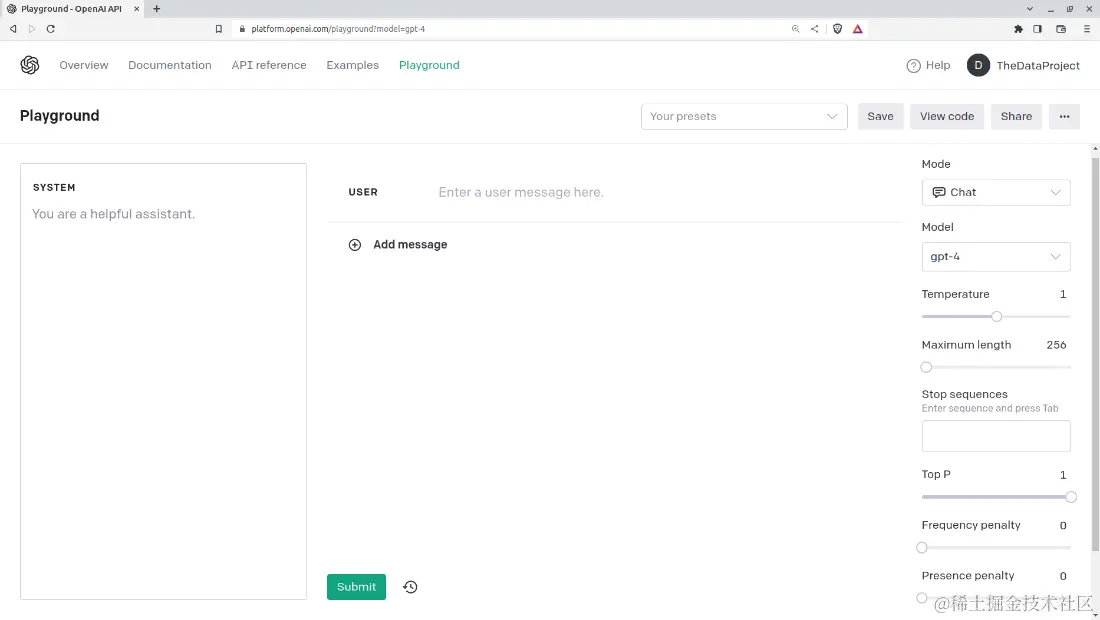Open the extensions puzzle icon
Screen dimensions: 1100x620
[1018, 29]
